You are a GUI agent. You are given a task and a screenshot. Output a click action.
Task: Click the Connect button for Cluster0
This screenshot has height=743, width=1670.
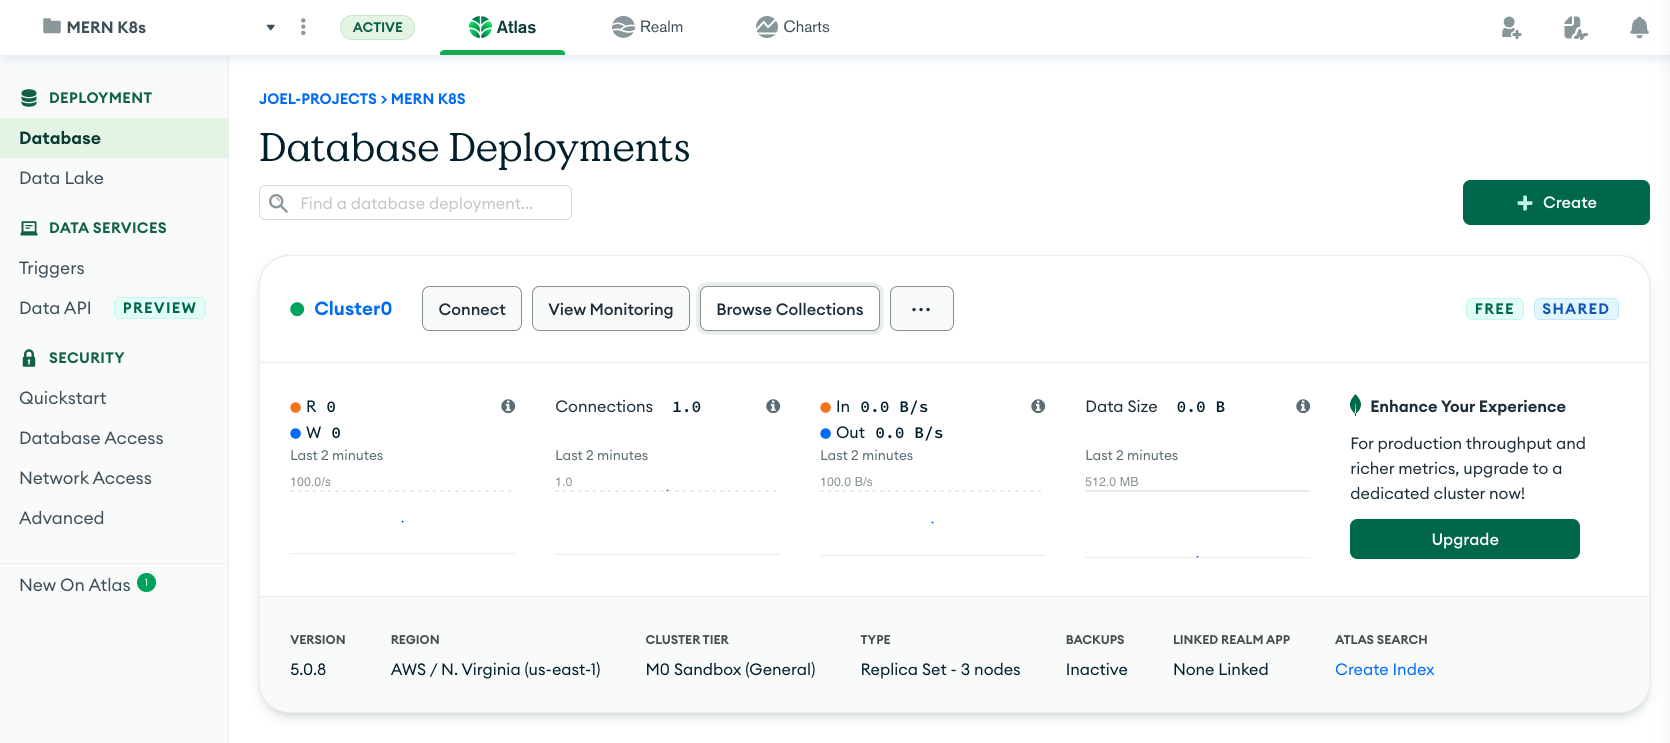[472, 309]
